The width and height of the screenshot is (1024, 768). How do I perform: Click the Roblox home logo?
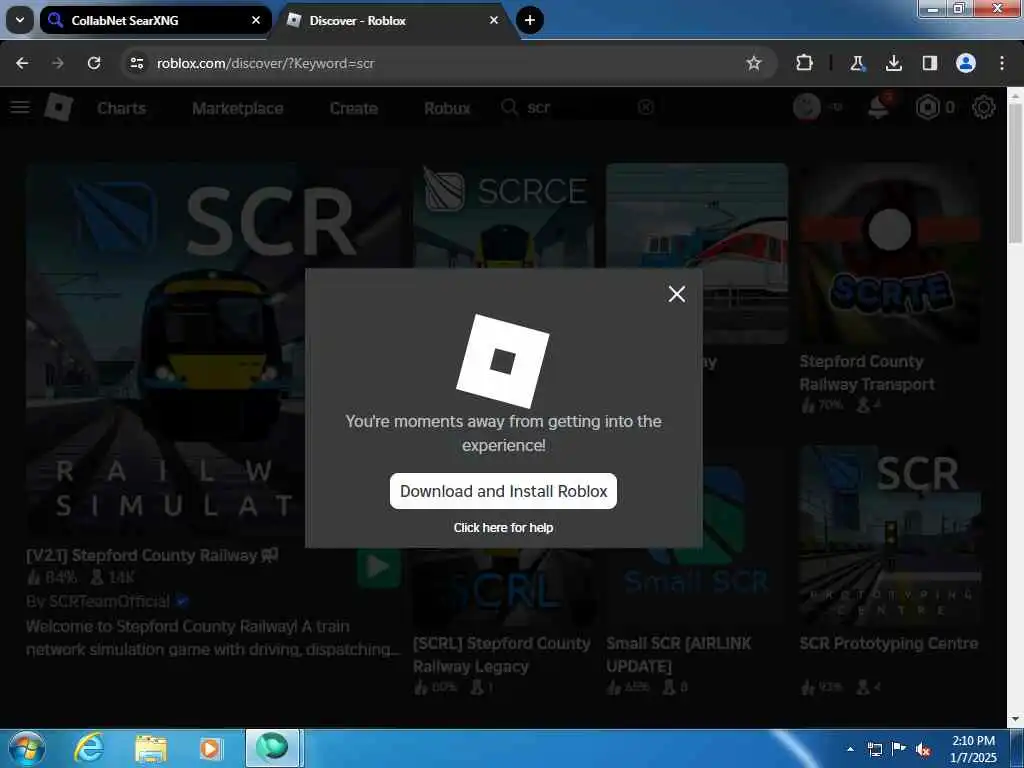point(59,107)
